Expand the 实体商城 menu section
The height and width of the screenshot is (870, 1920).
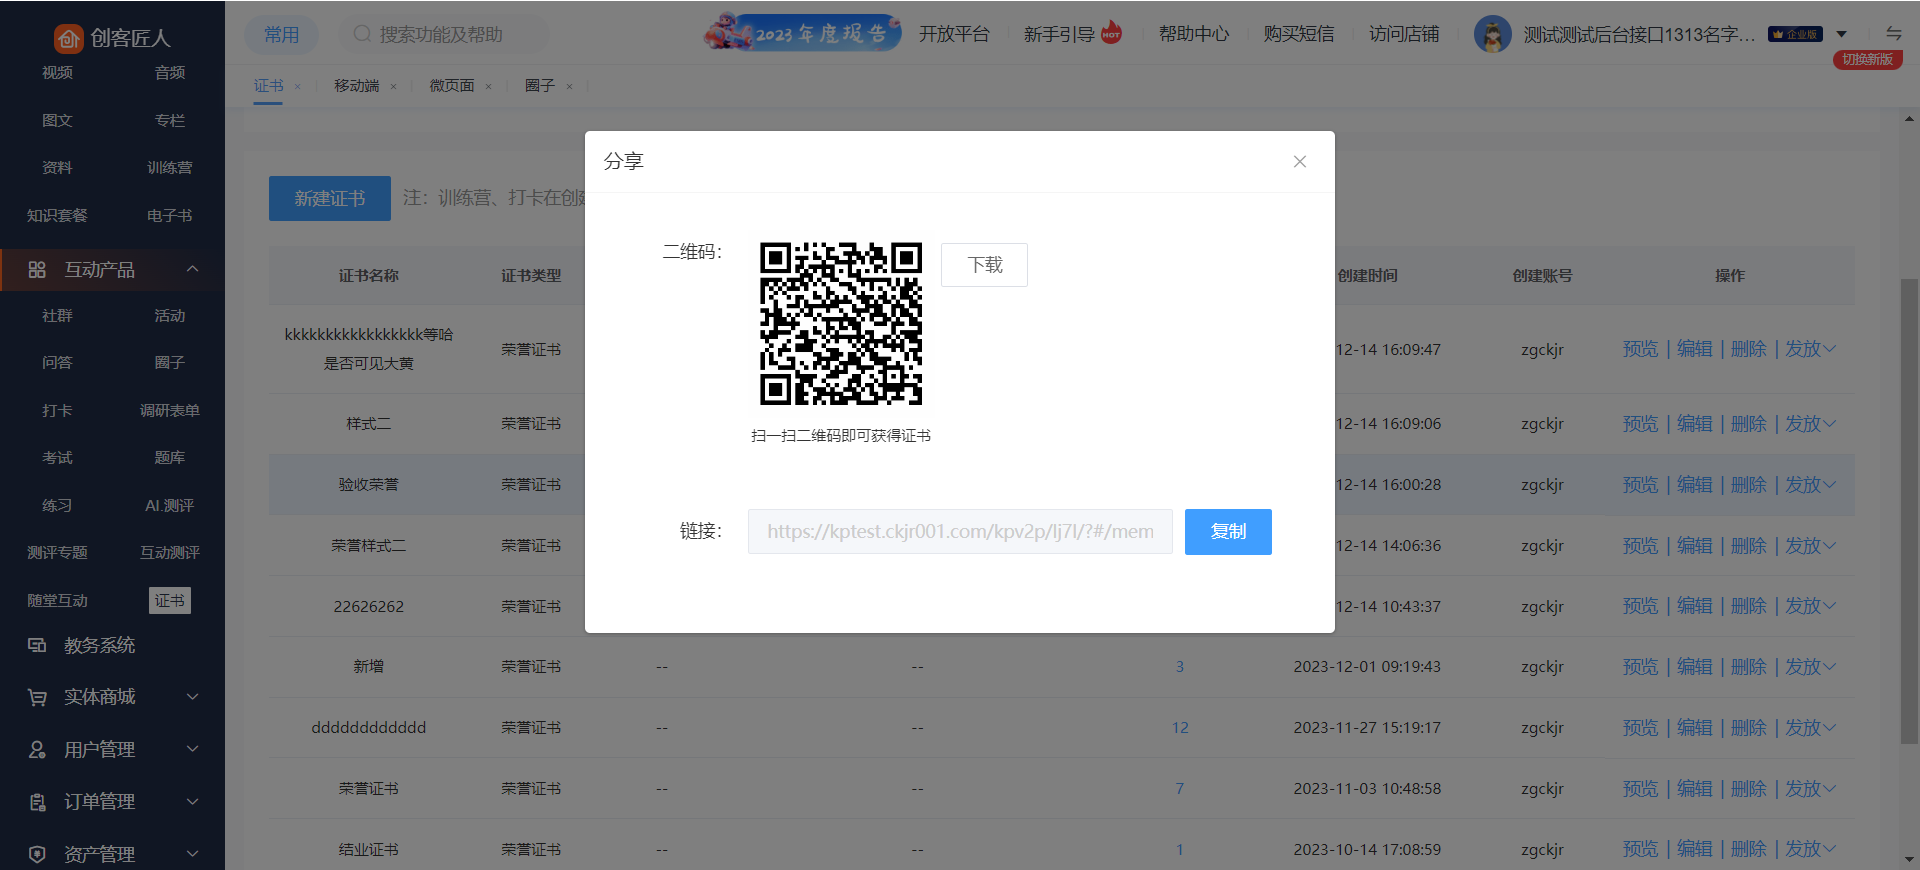pos(193,697)
